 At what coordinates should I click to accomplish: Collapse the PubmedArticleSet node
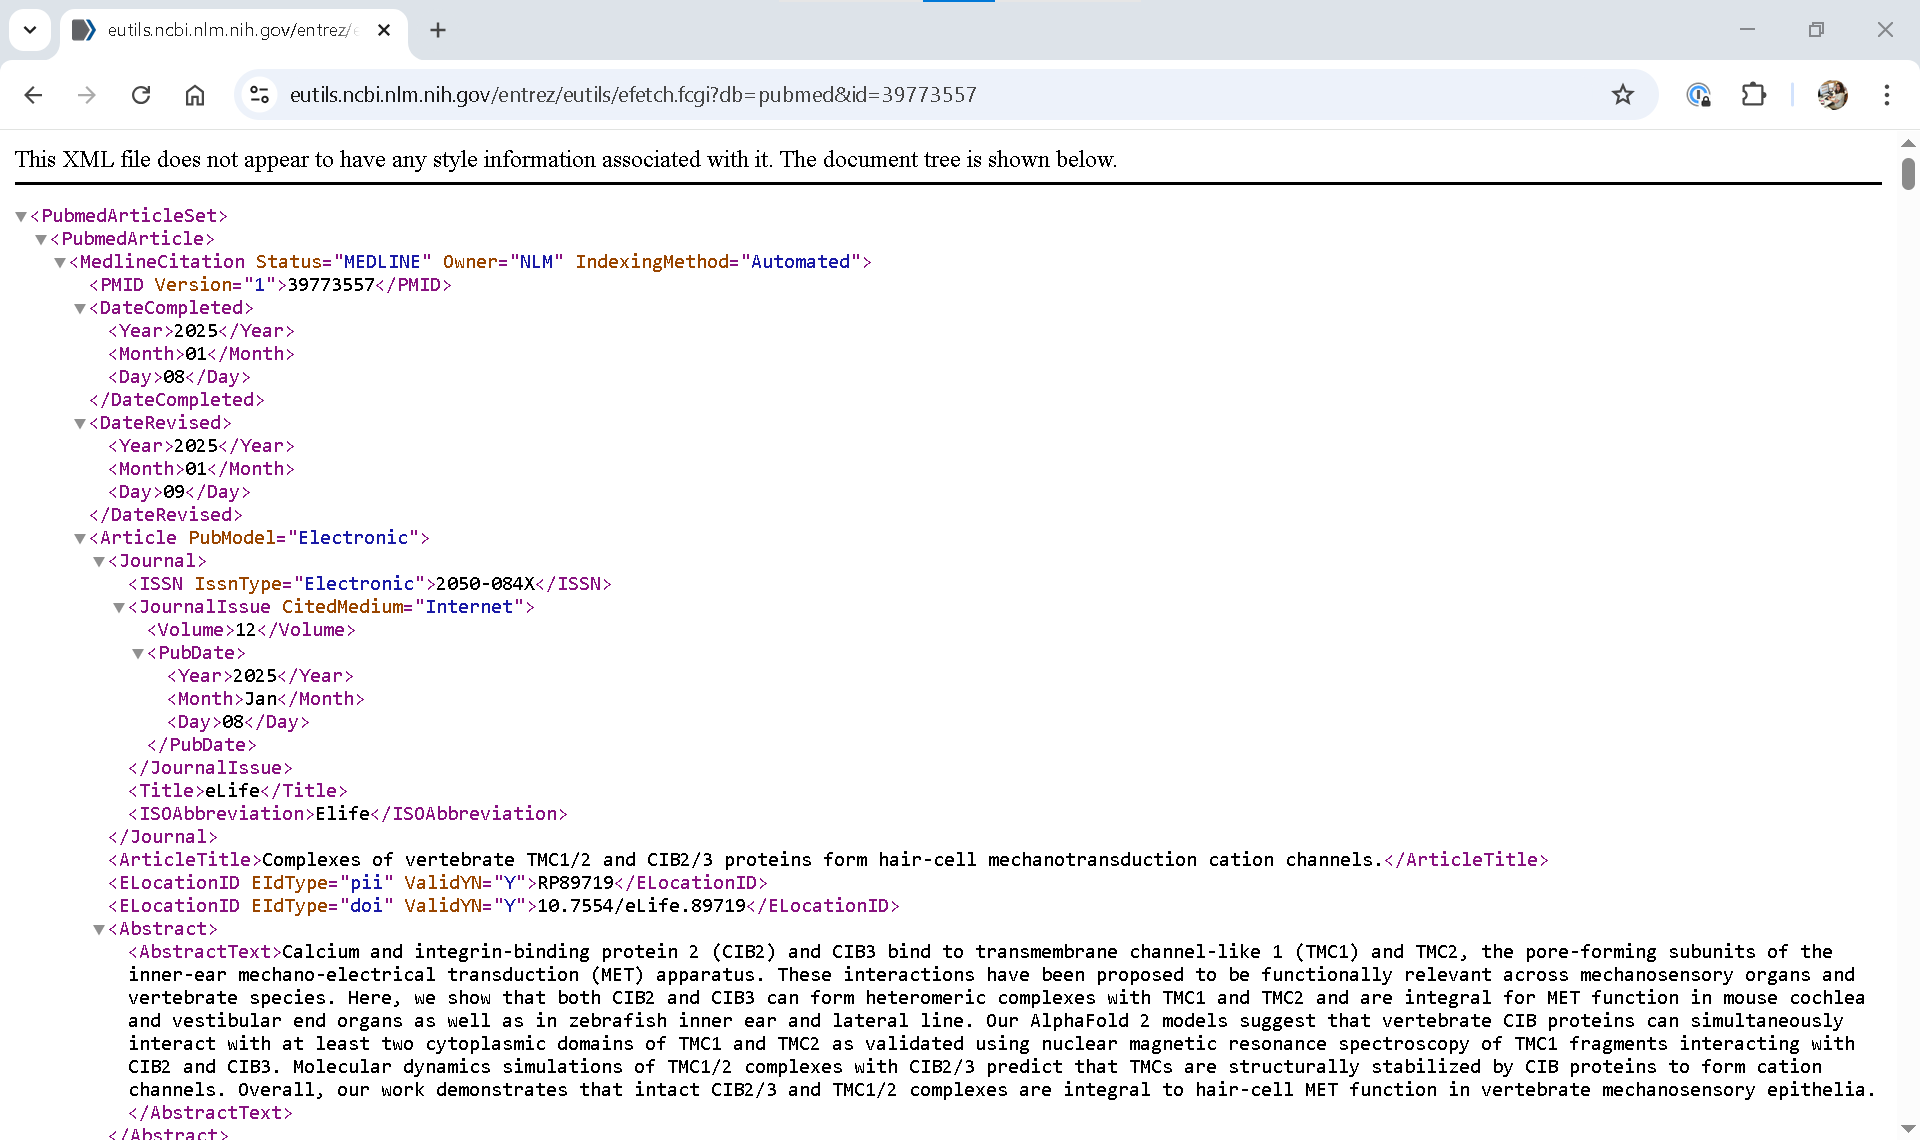click(x=21, y=216)
